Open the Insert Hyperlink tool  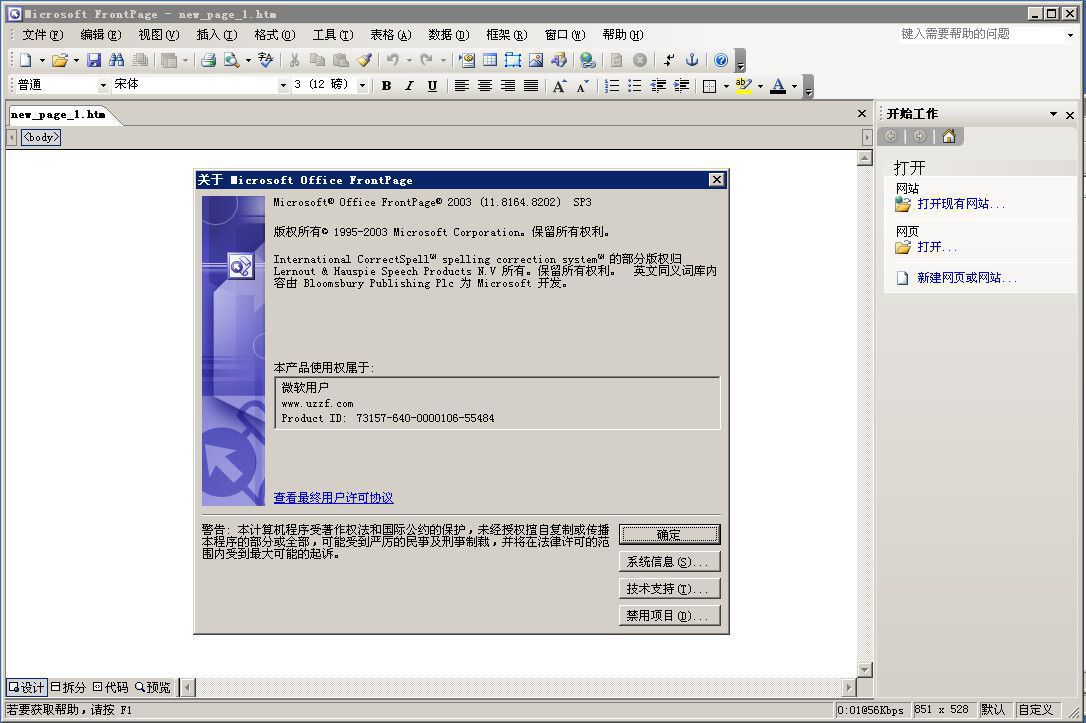587,60
